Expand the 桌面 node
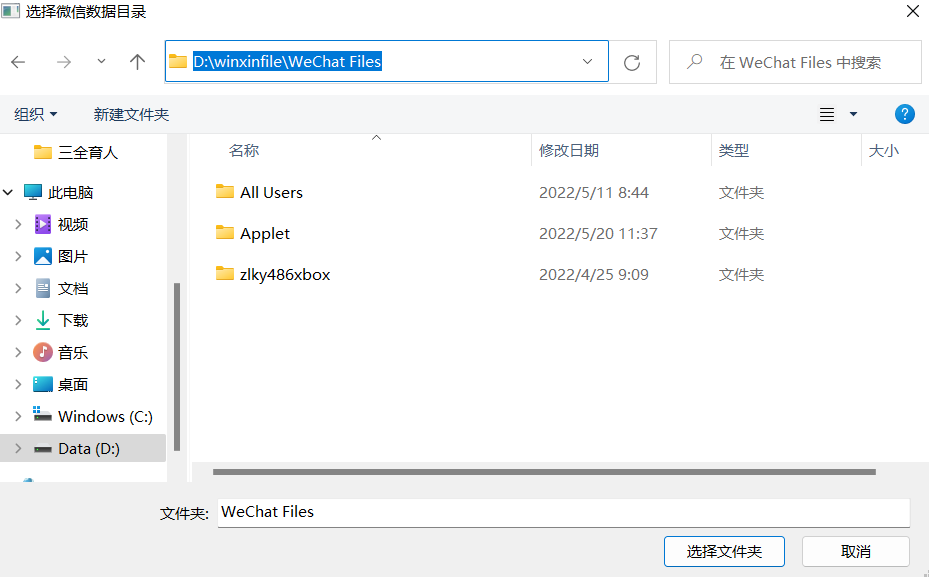This screenshot has width=929, height=577. tap(18, 384)
